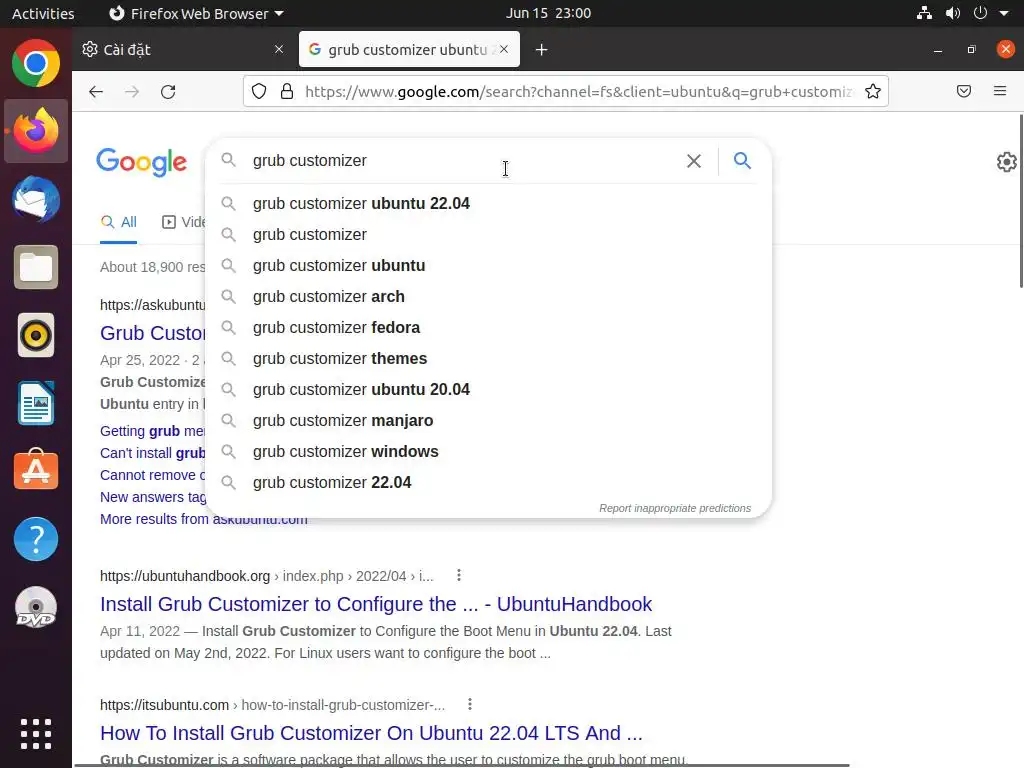Image resolution: width=1024 pixels, height=768 pixels.
Task: Choose suggestion grub customizer ubuntu 20.04
Action: click(488, 389)
